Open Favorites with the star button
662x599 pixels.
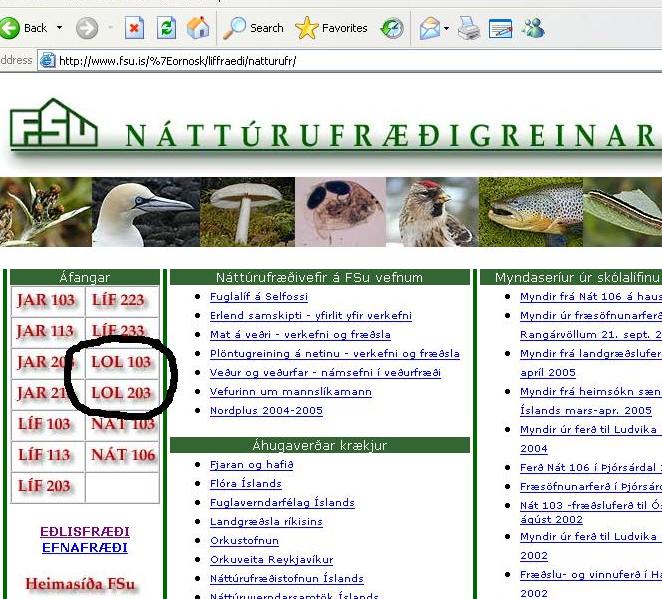coord(331,28)
